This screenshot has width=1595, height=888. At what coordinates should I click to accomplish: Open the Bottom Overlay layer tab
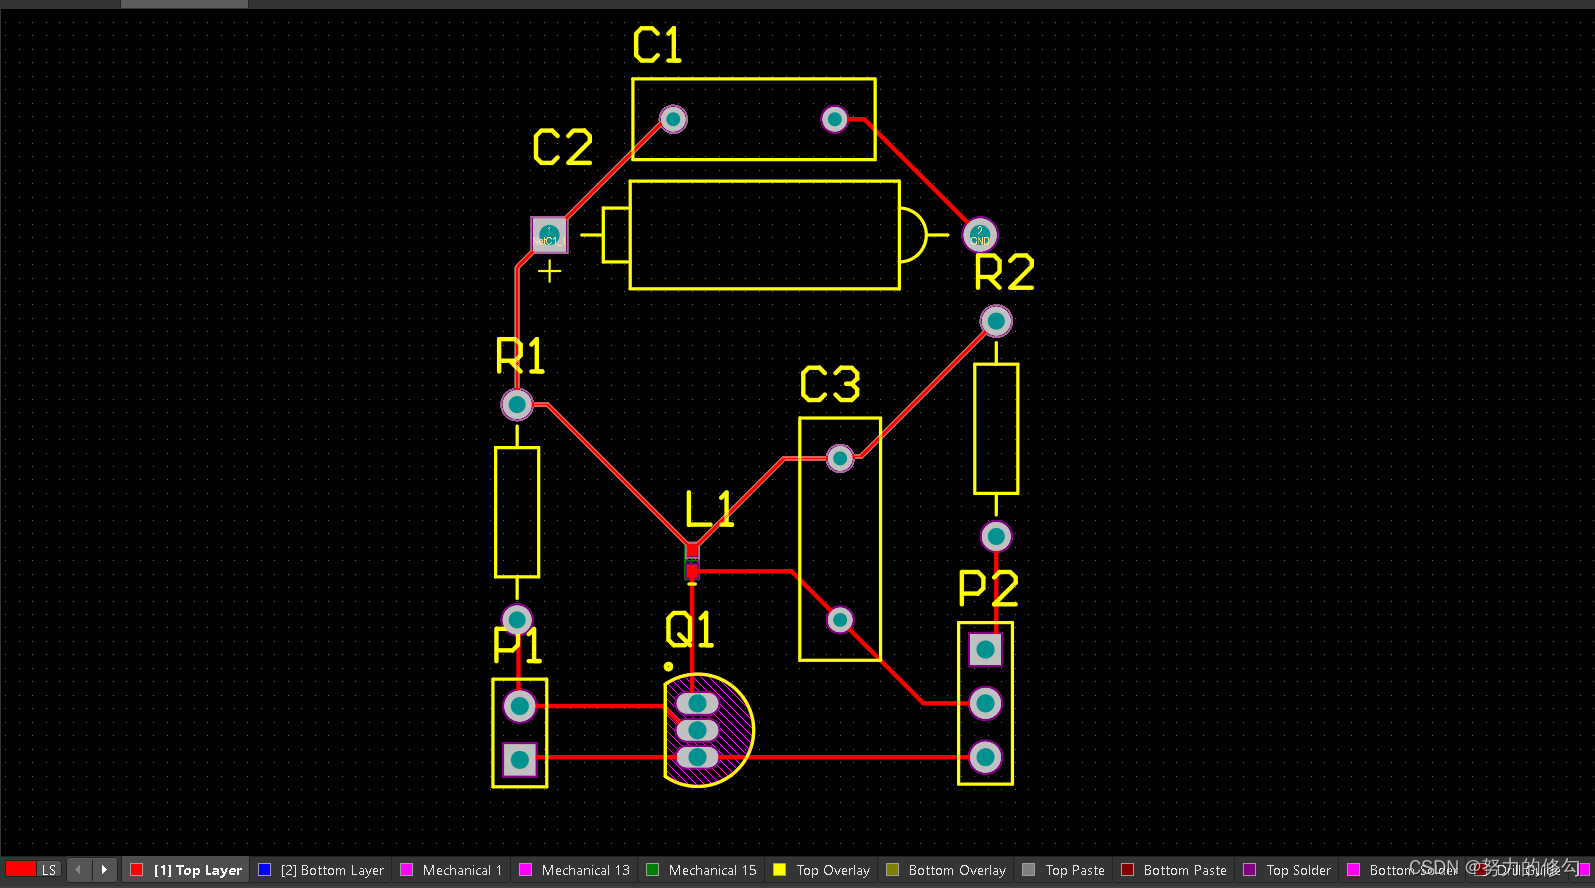click(x=946, y=870)
